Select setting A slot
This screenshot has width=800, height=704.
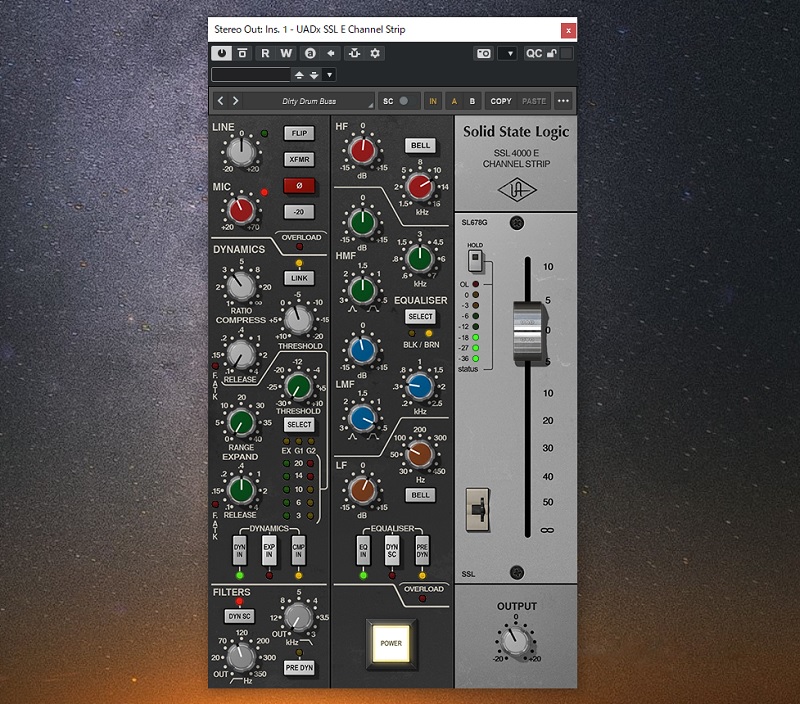click(452, 100)
